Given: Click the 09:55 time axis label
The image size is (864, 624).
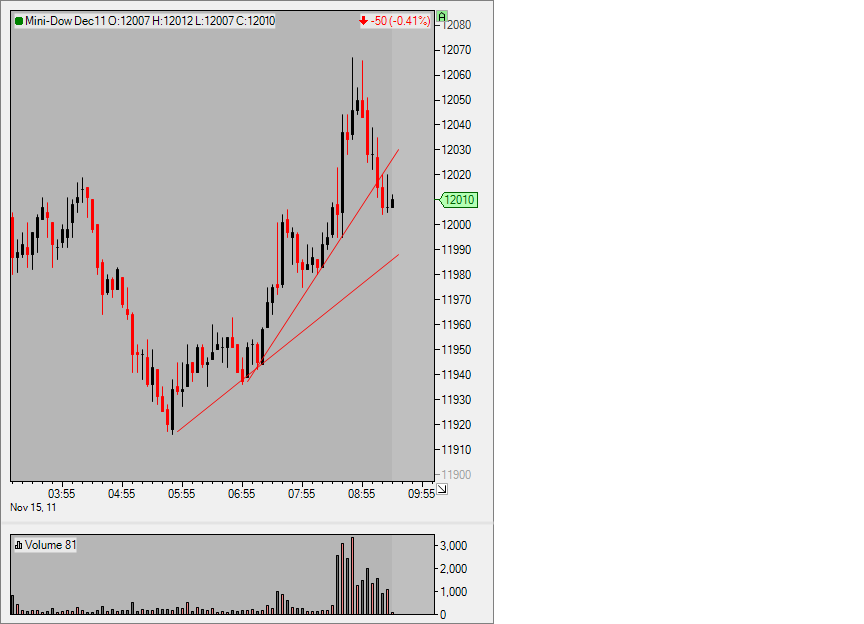Looking at the screenshot, I should tap(422, 494).
